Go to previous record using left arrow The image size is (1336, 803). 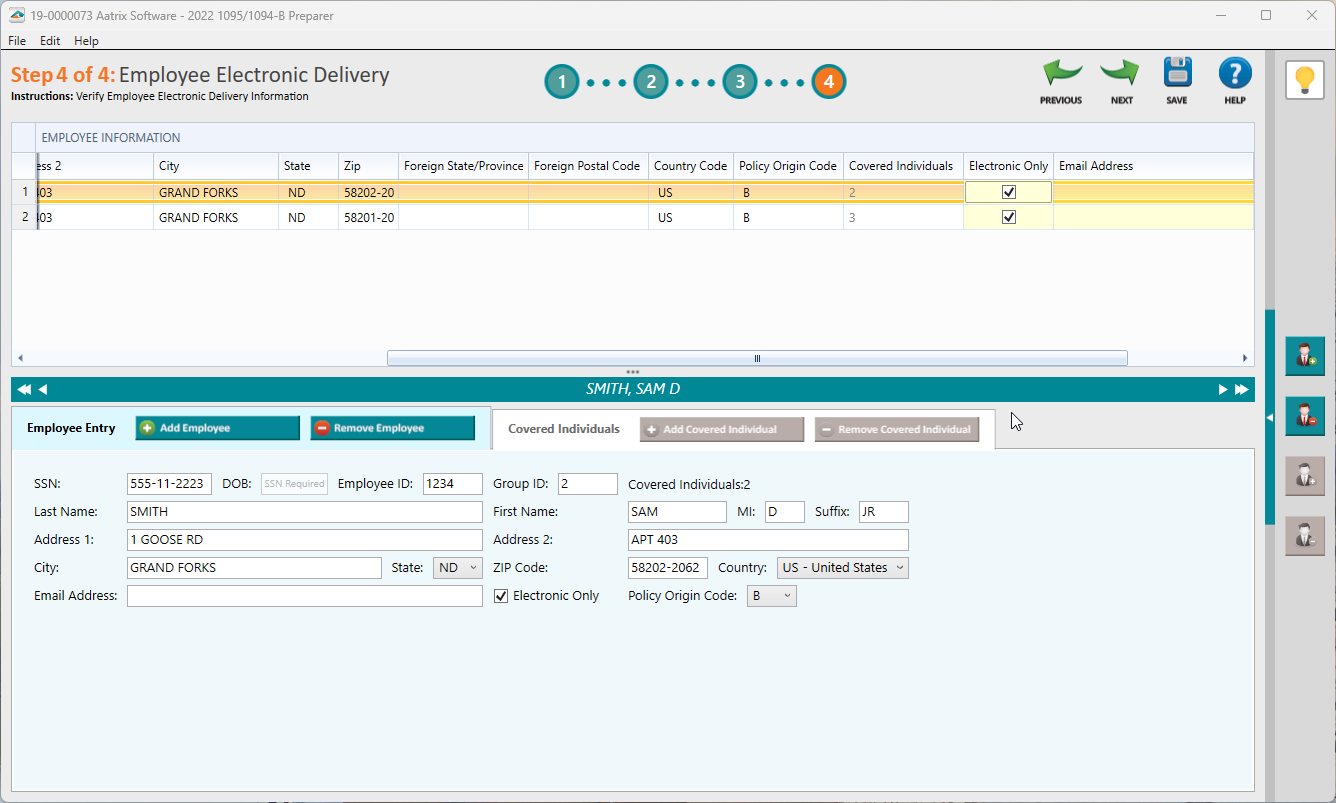[42, 389]
